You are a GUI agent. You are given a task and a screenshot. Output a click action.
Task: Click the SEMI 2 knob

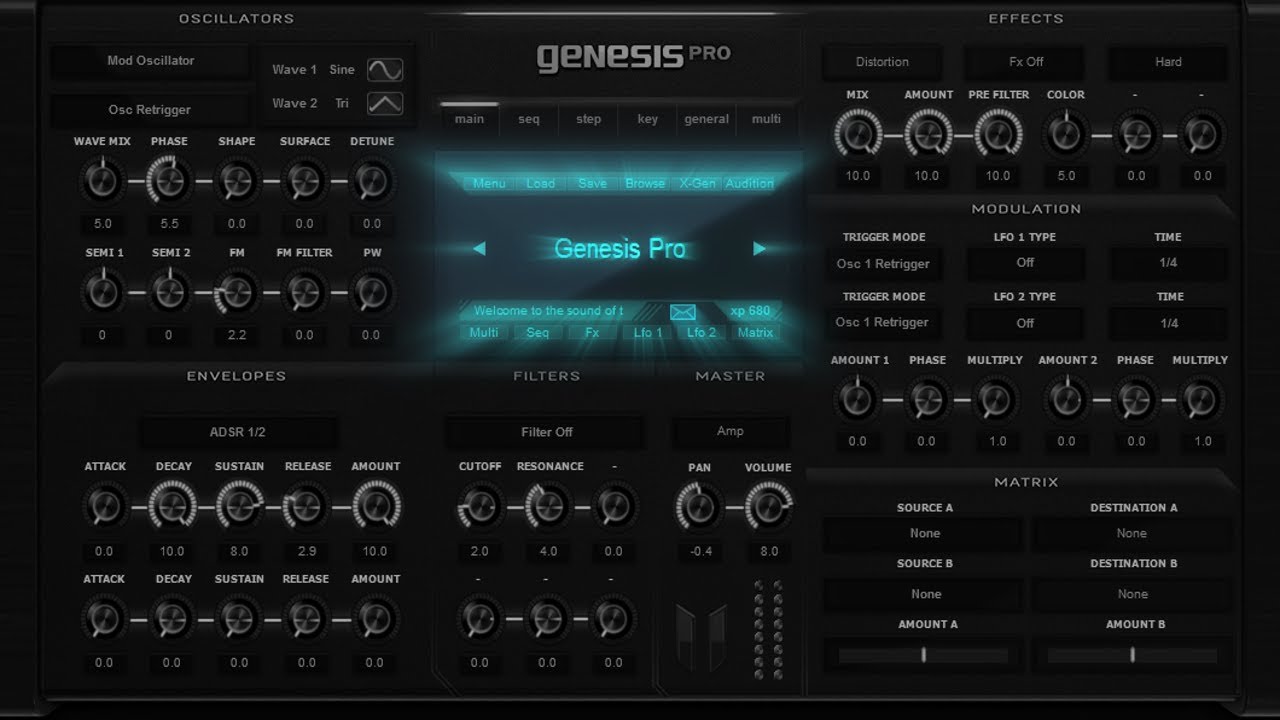coord(169,293)
